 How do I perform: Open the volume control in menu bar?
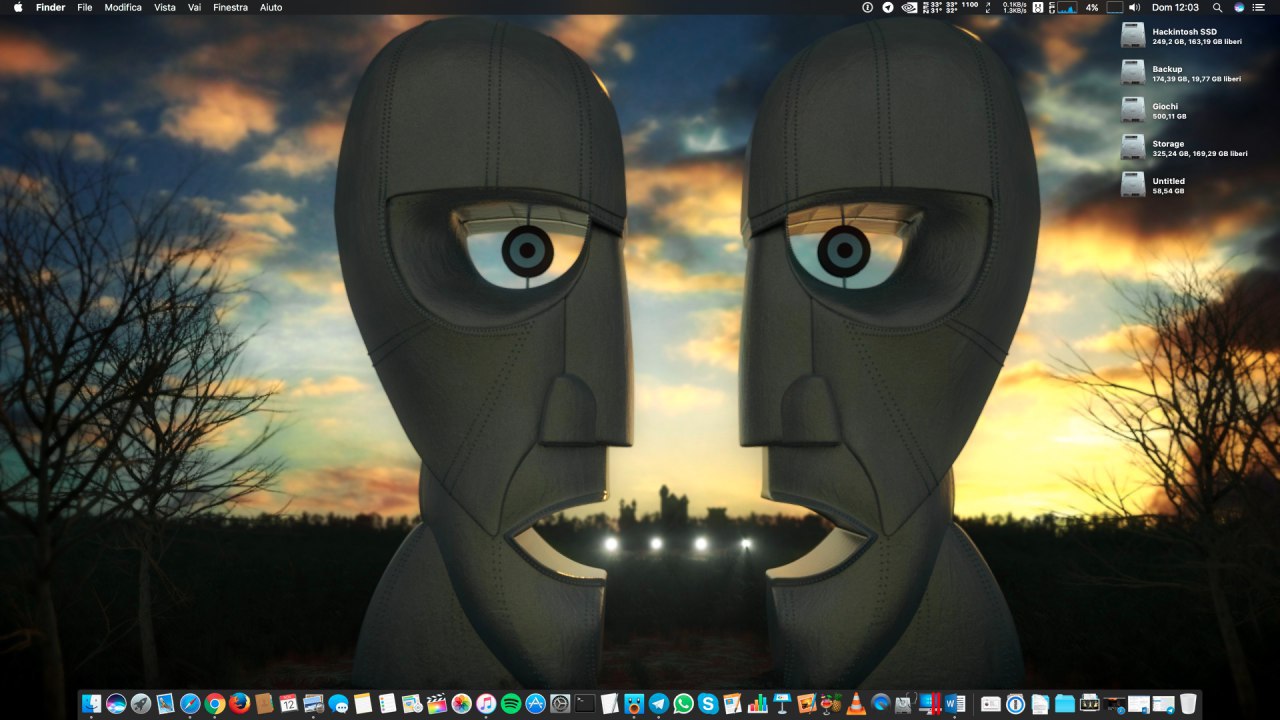tap(1135, 7)
